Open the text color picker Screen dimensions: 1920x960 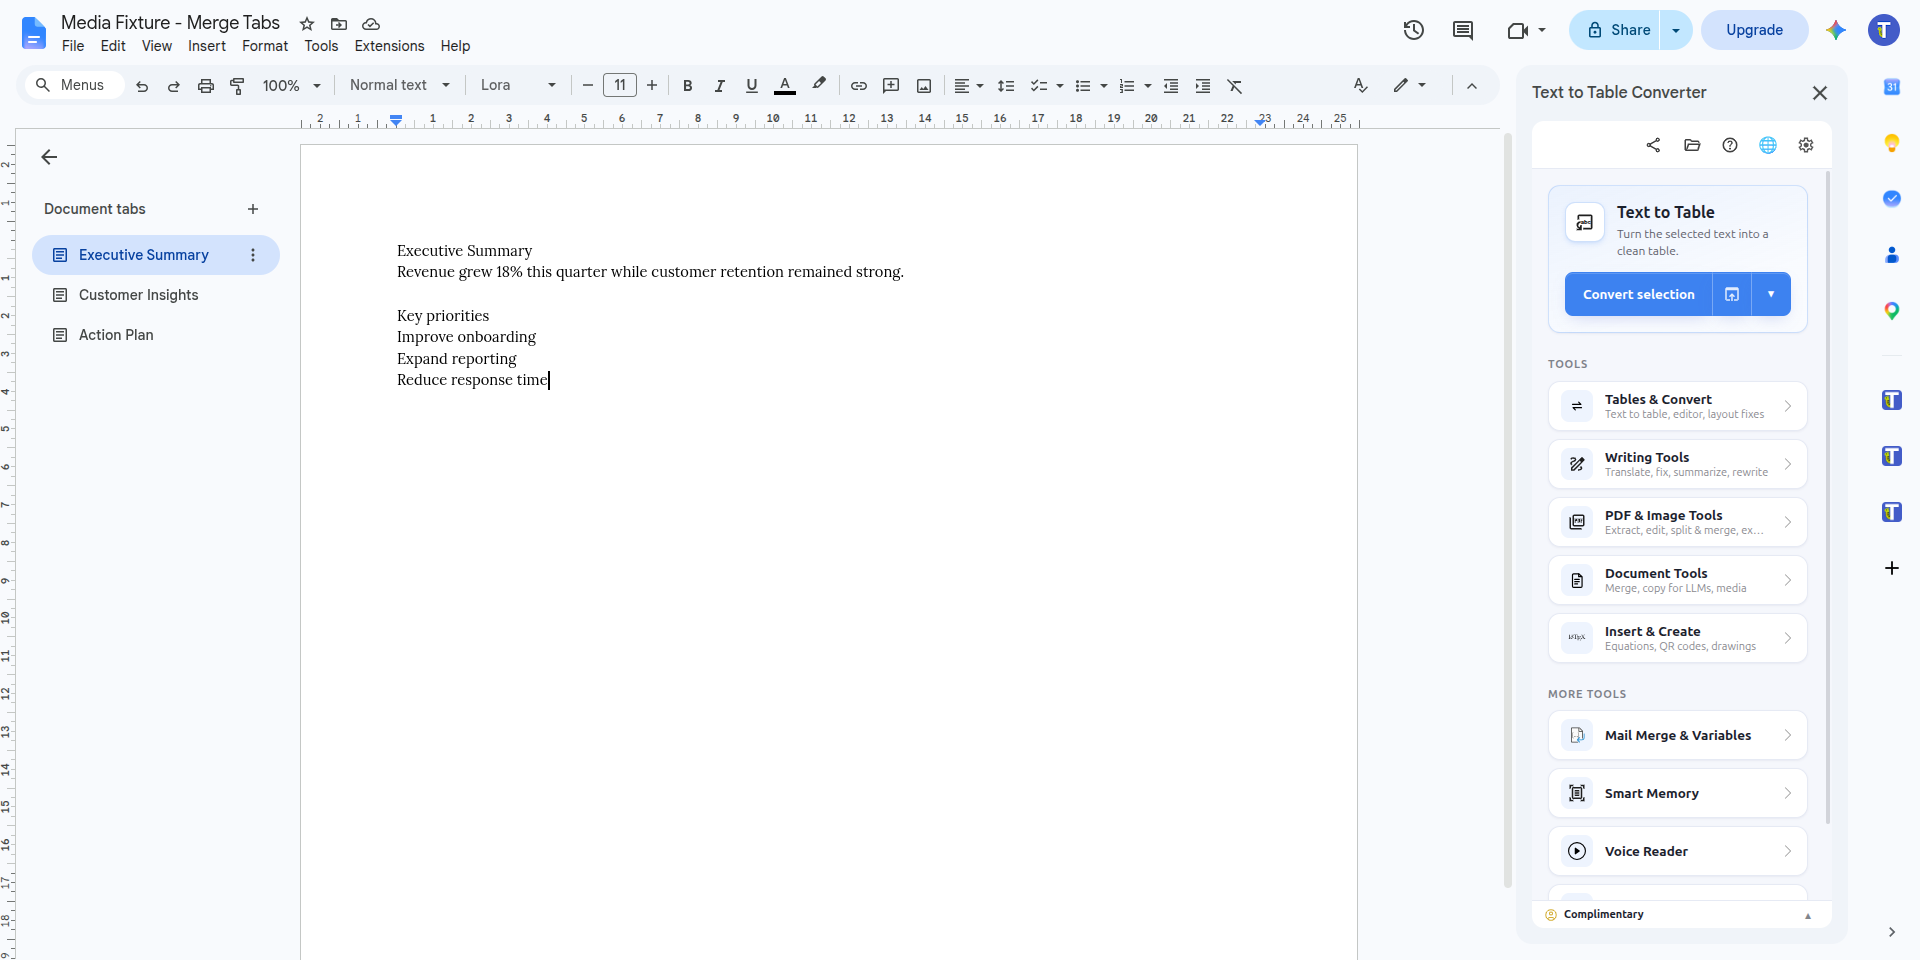[785, 86]
